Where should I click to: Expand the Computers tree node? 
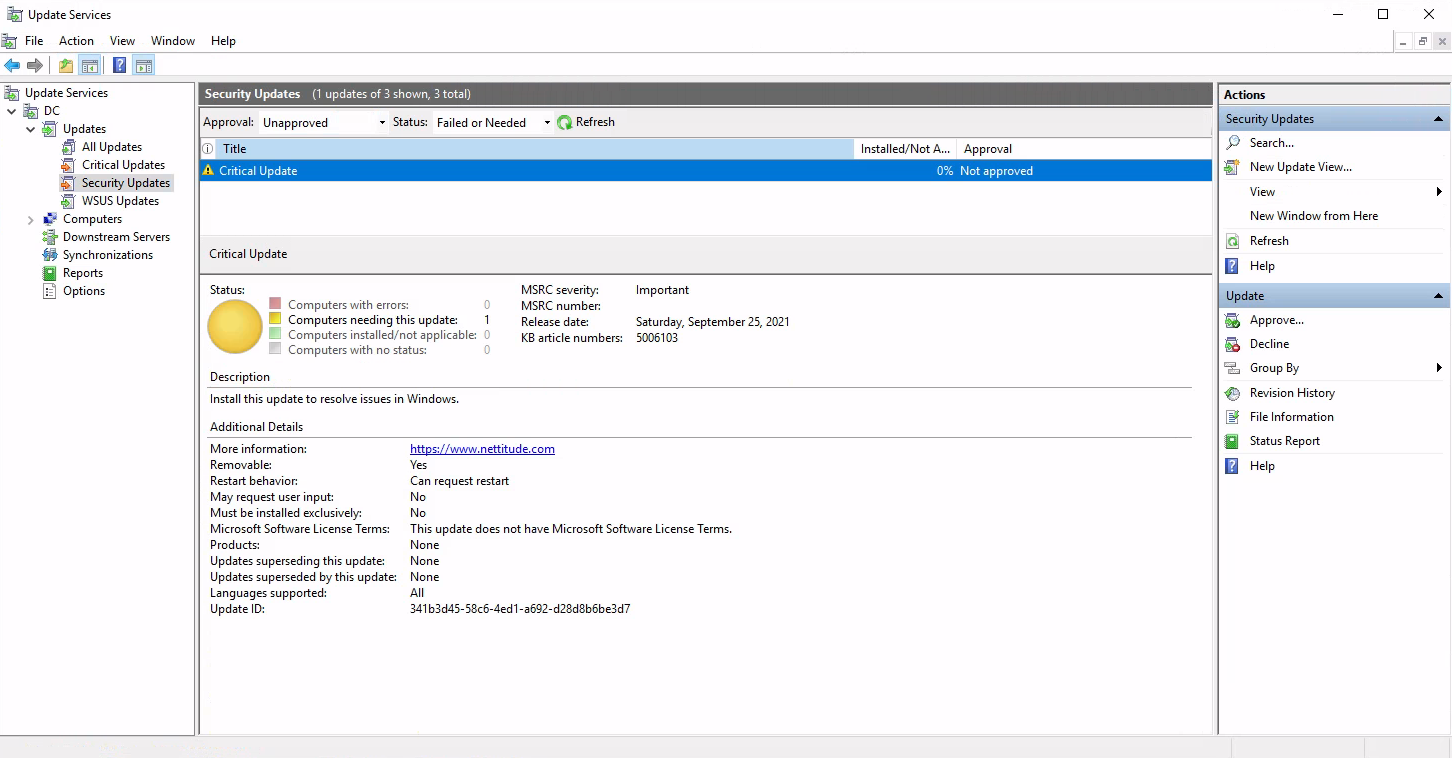tap(30, 219)
